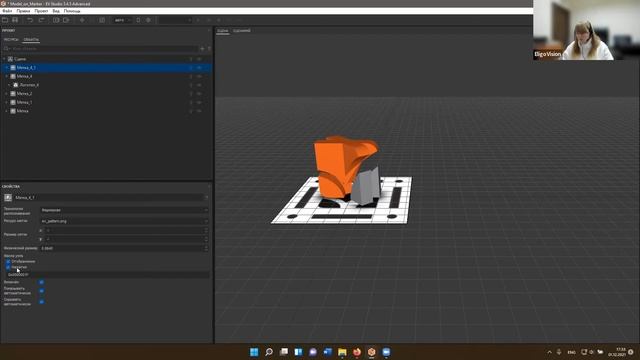Click the EV Studio orange cube taskbar icon
Viewport: 640px width, 360px height.
pyautogui.click(x=371, y=352)
